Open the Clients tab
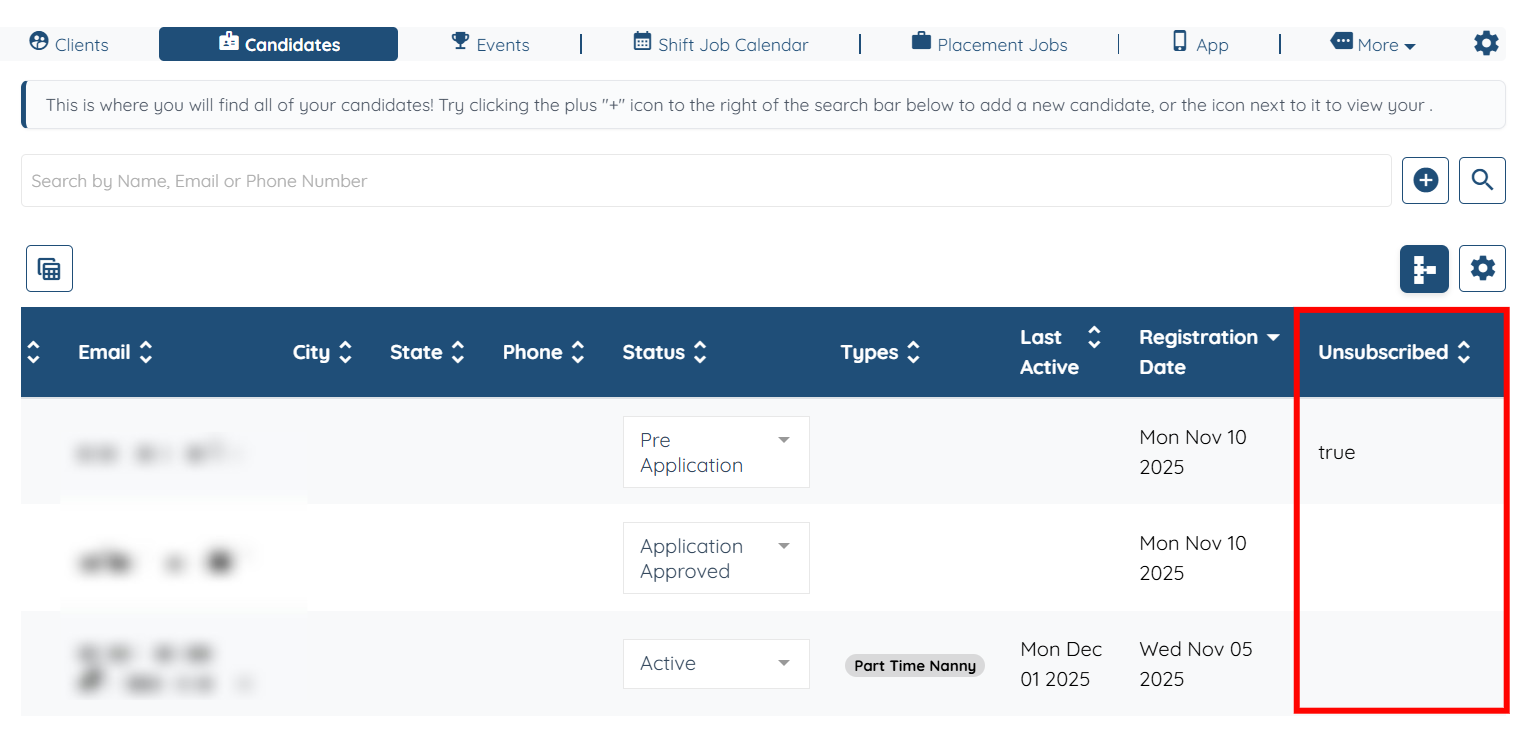Image resolution: width=1531 pixels, height=729 pixels. coord(69,44)
